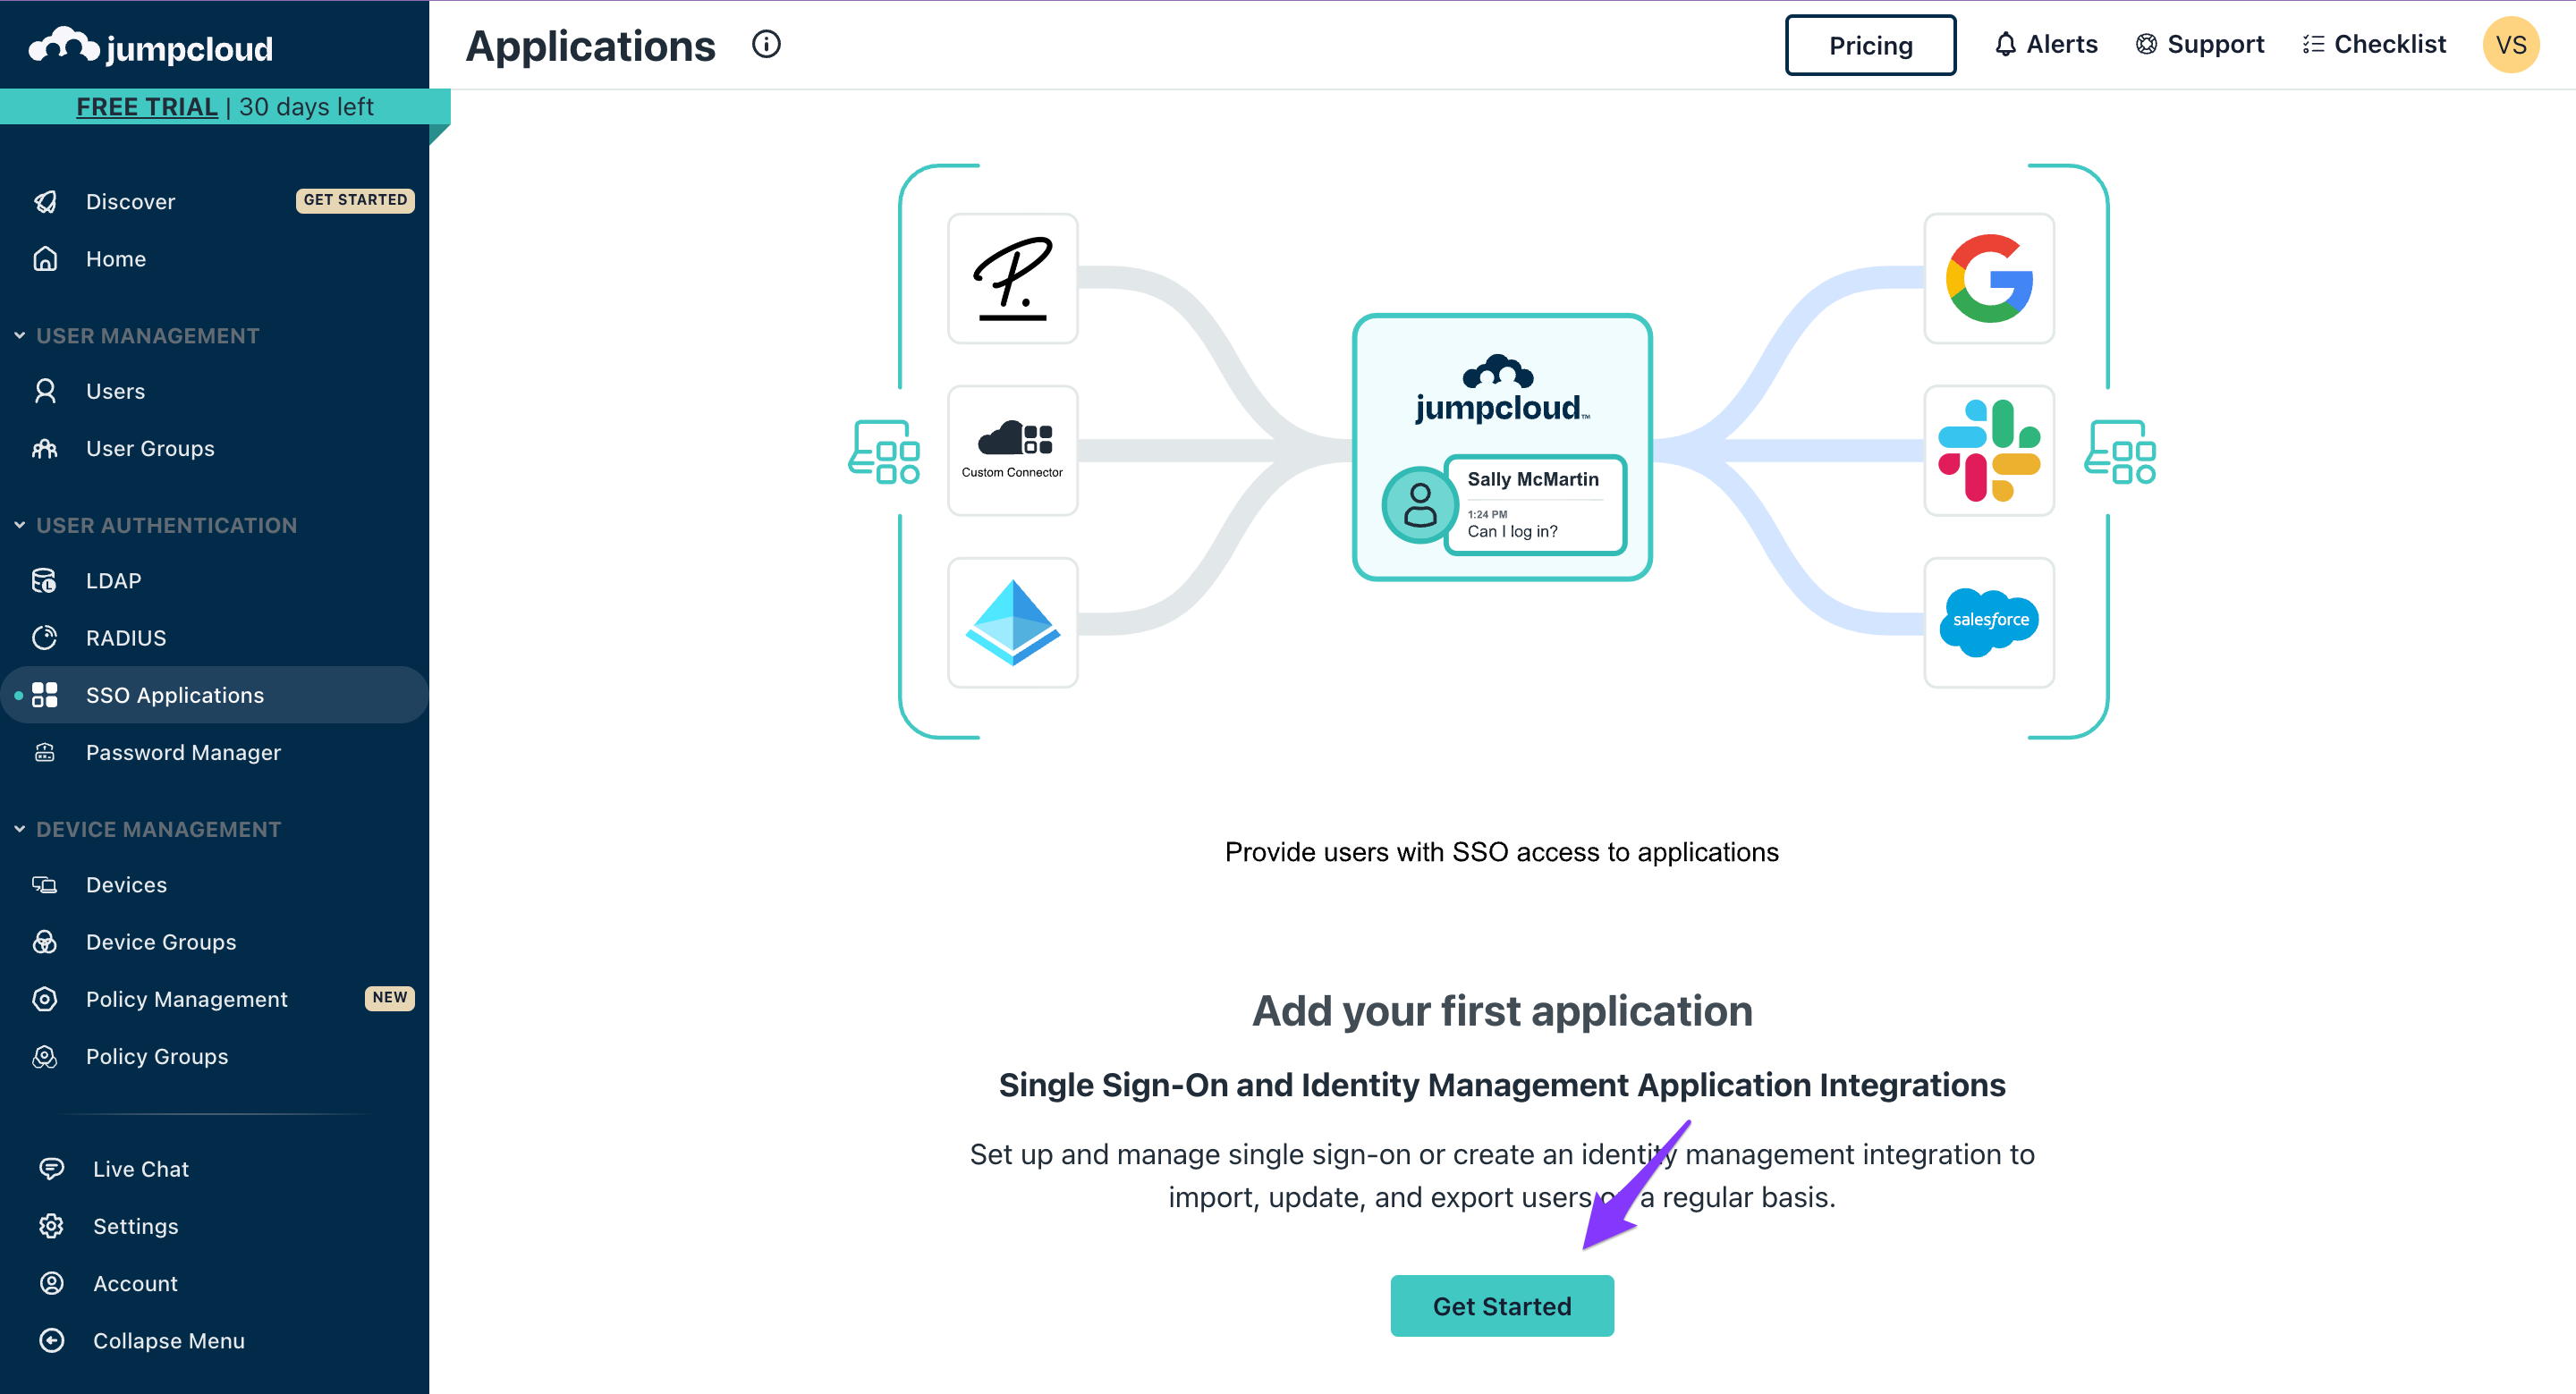Click the Slack app tile
The image size is (2576, 1394).
pos(1988,450)
